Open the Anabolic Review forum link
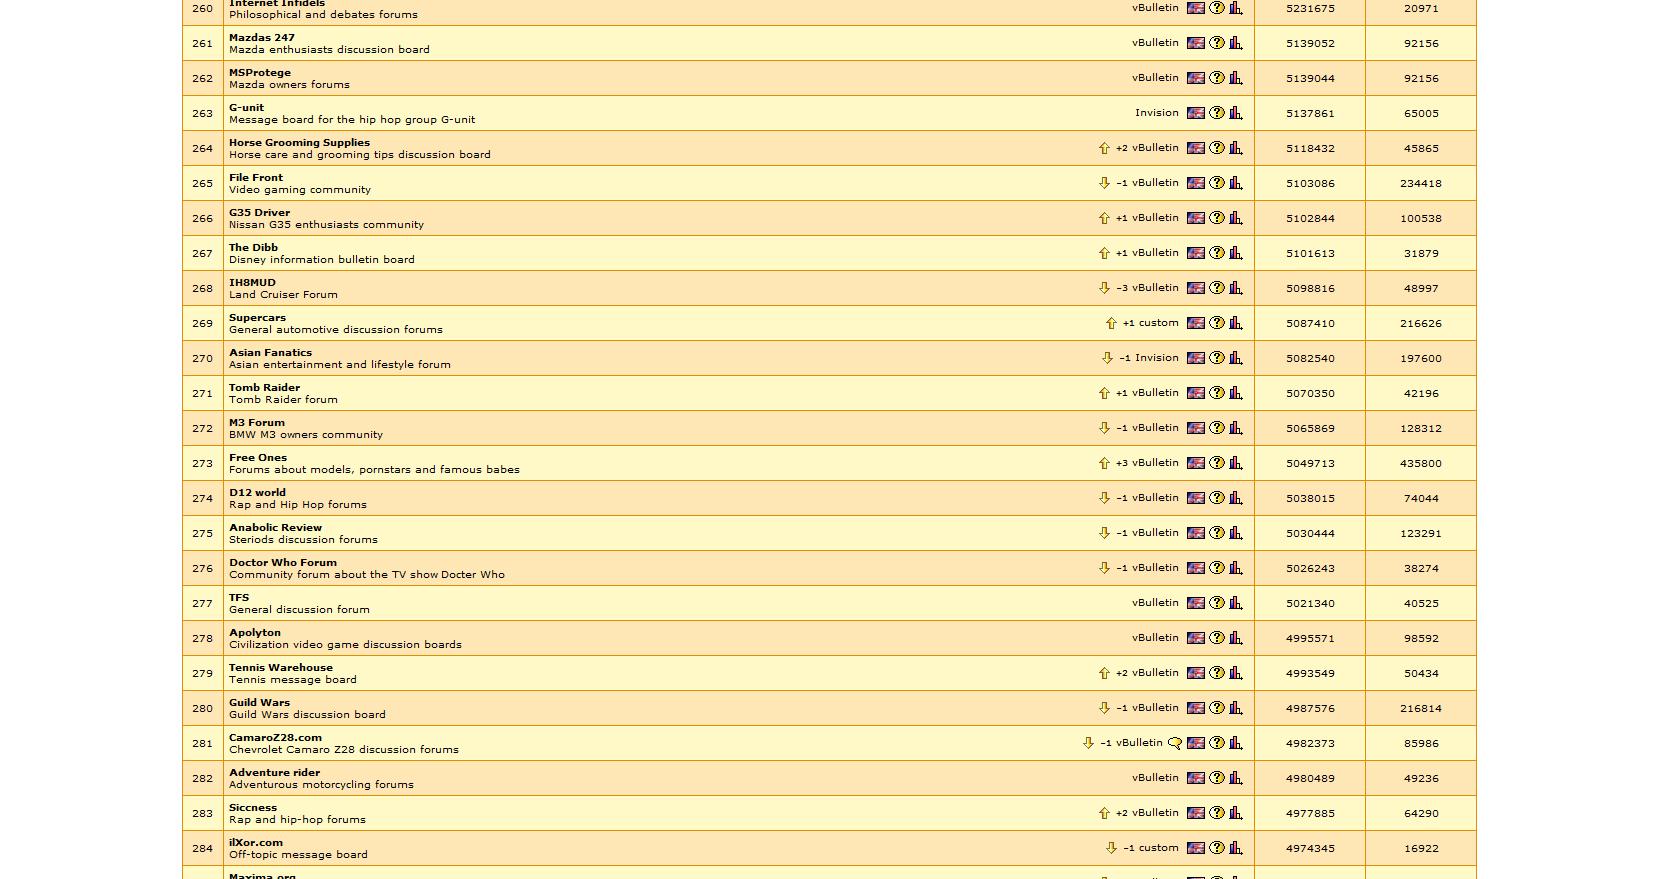 (x=275, y=527)
